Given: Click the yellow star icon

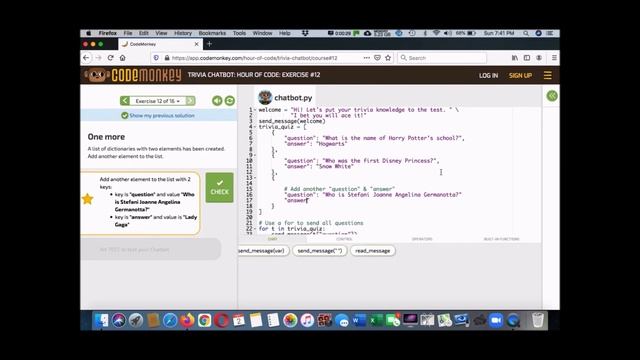Looking at the screenshot, I should pyautogui.click(x=87, y=199).
